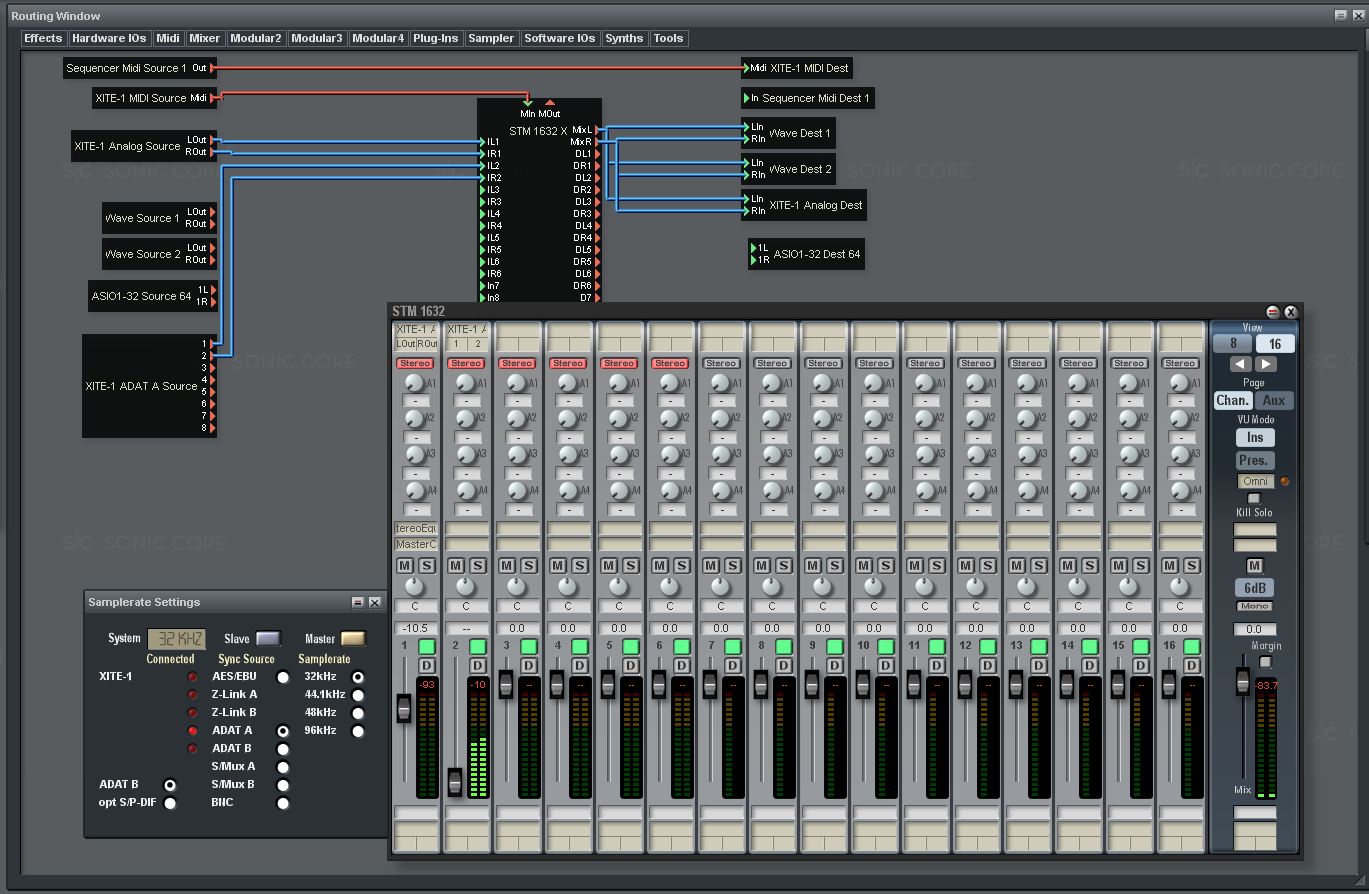Open the Mixer menu

[x=205, y=38]
